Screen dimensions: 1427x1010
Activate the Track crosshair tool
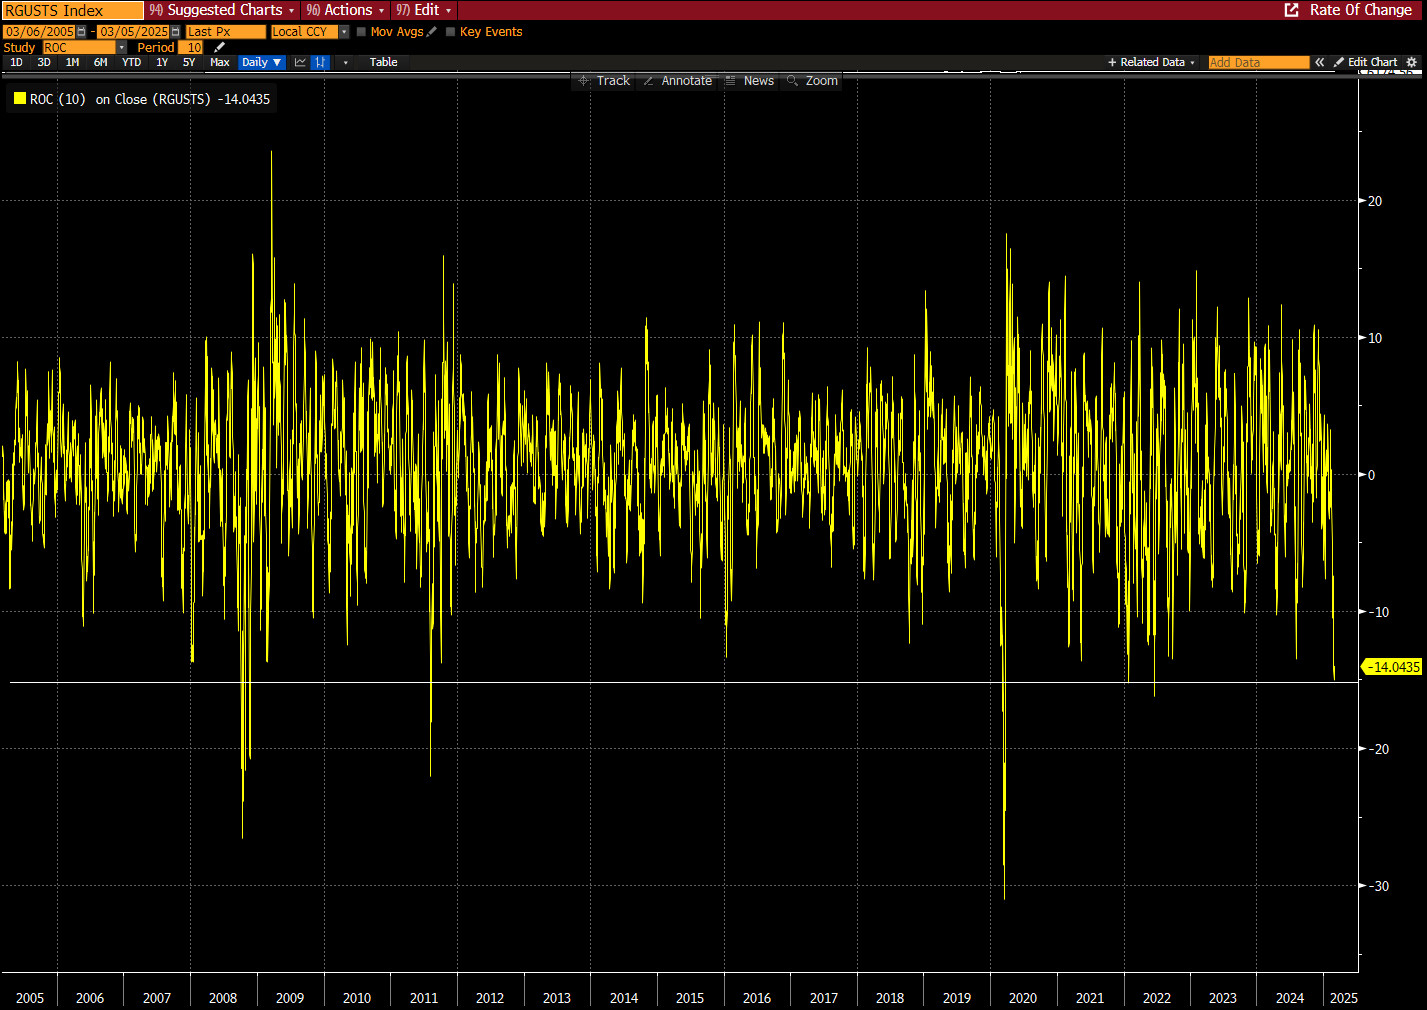[604, 81]
